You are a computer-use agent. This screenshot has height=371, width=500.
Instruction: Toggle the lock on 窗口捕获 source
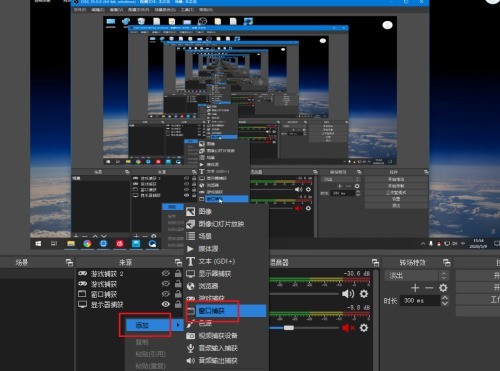[x=178, y=294]
